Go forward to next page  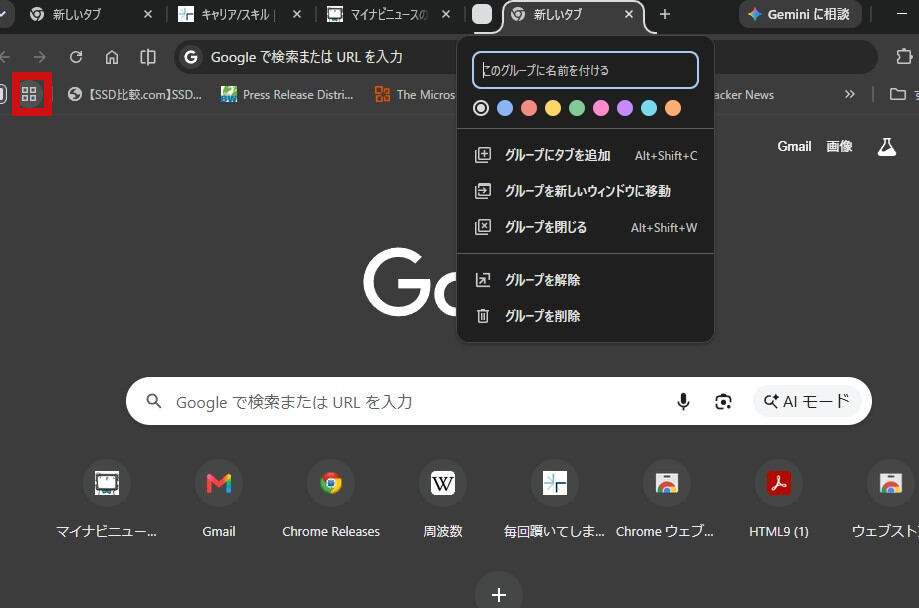click(39, 57)
